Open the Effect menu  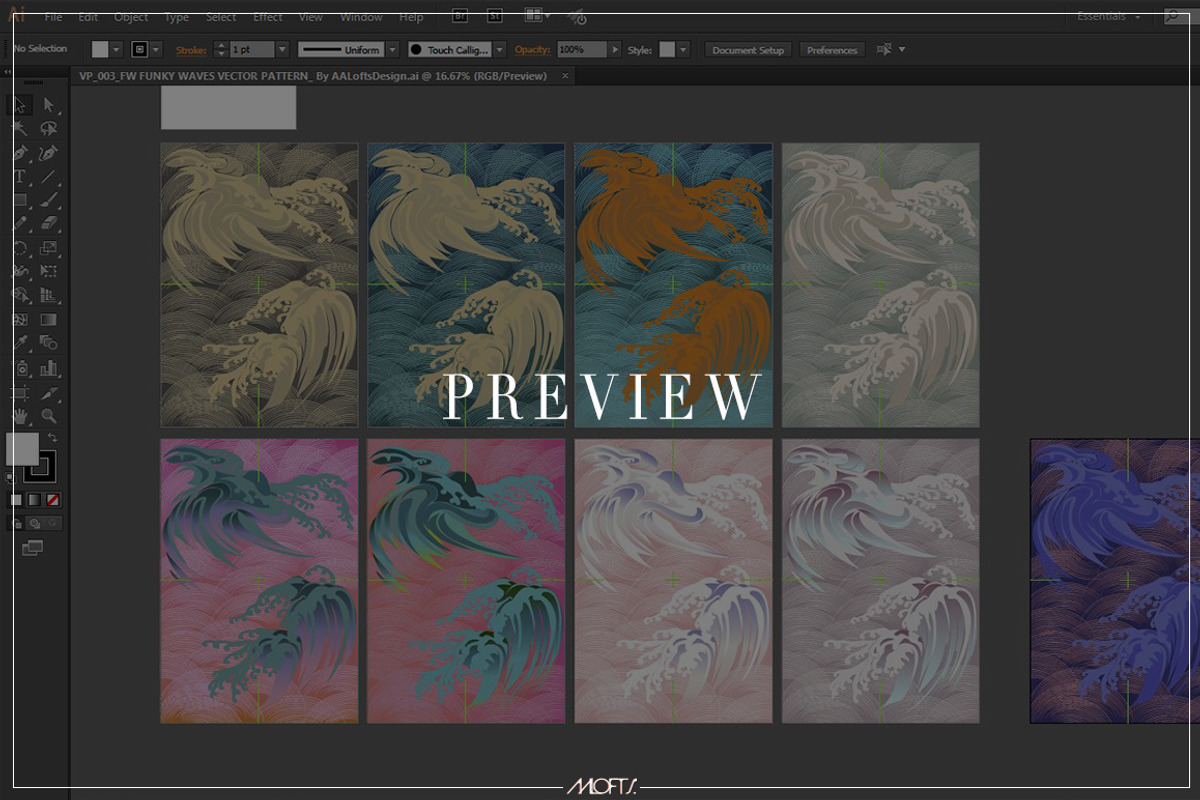point(267,17)
